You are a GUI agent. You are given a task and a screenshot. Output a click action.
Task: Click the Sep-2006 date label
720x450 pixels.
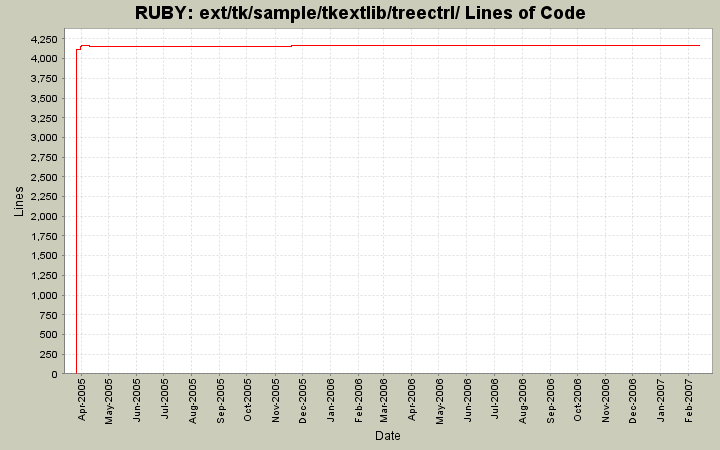click(550, 401)
